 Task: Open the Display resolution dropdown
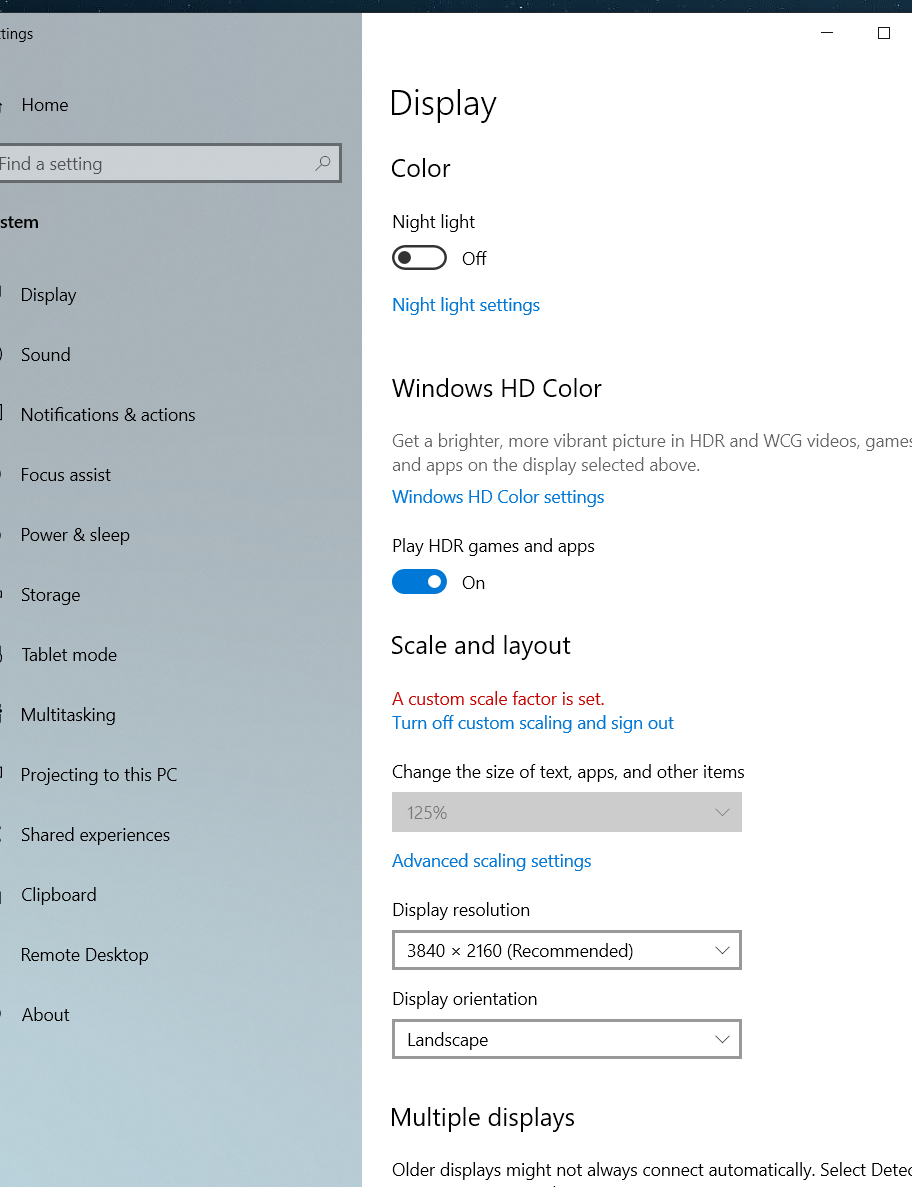(x=567, y=950)
